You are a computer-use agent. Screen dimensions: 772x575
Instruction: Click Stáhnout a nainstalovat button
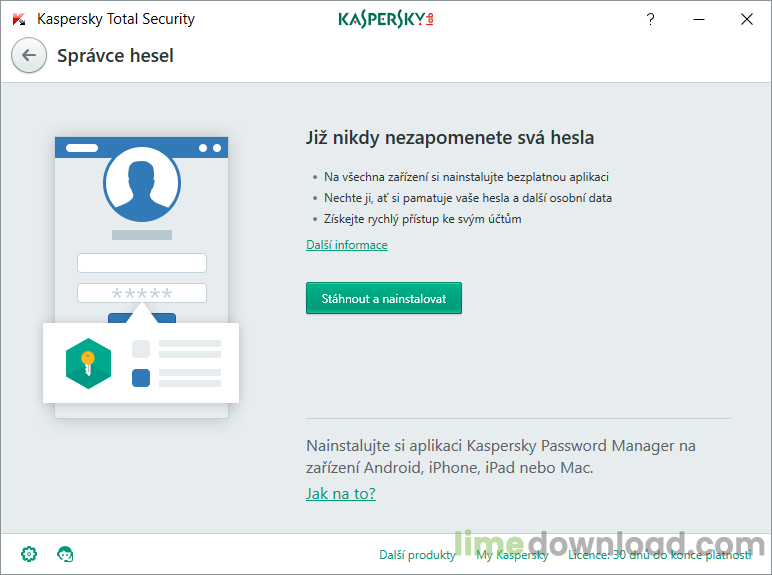click(384, 298)
